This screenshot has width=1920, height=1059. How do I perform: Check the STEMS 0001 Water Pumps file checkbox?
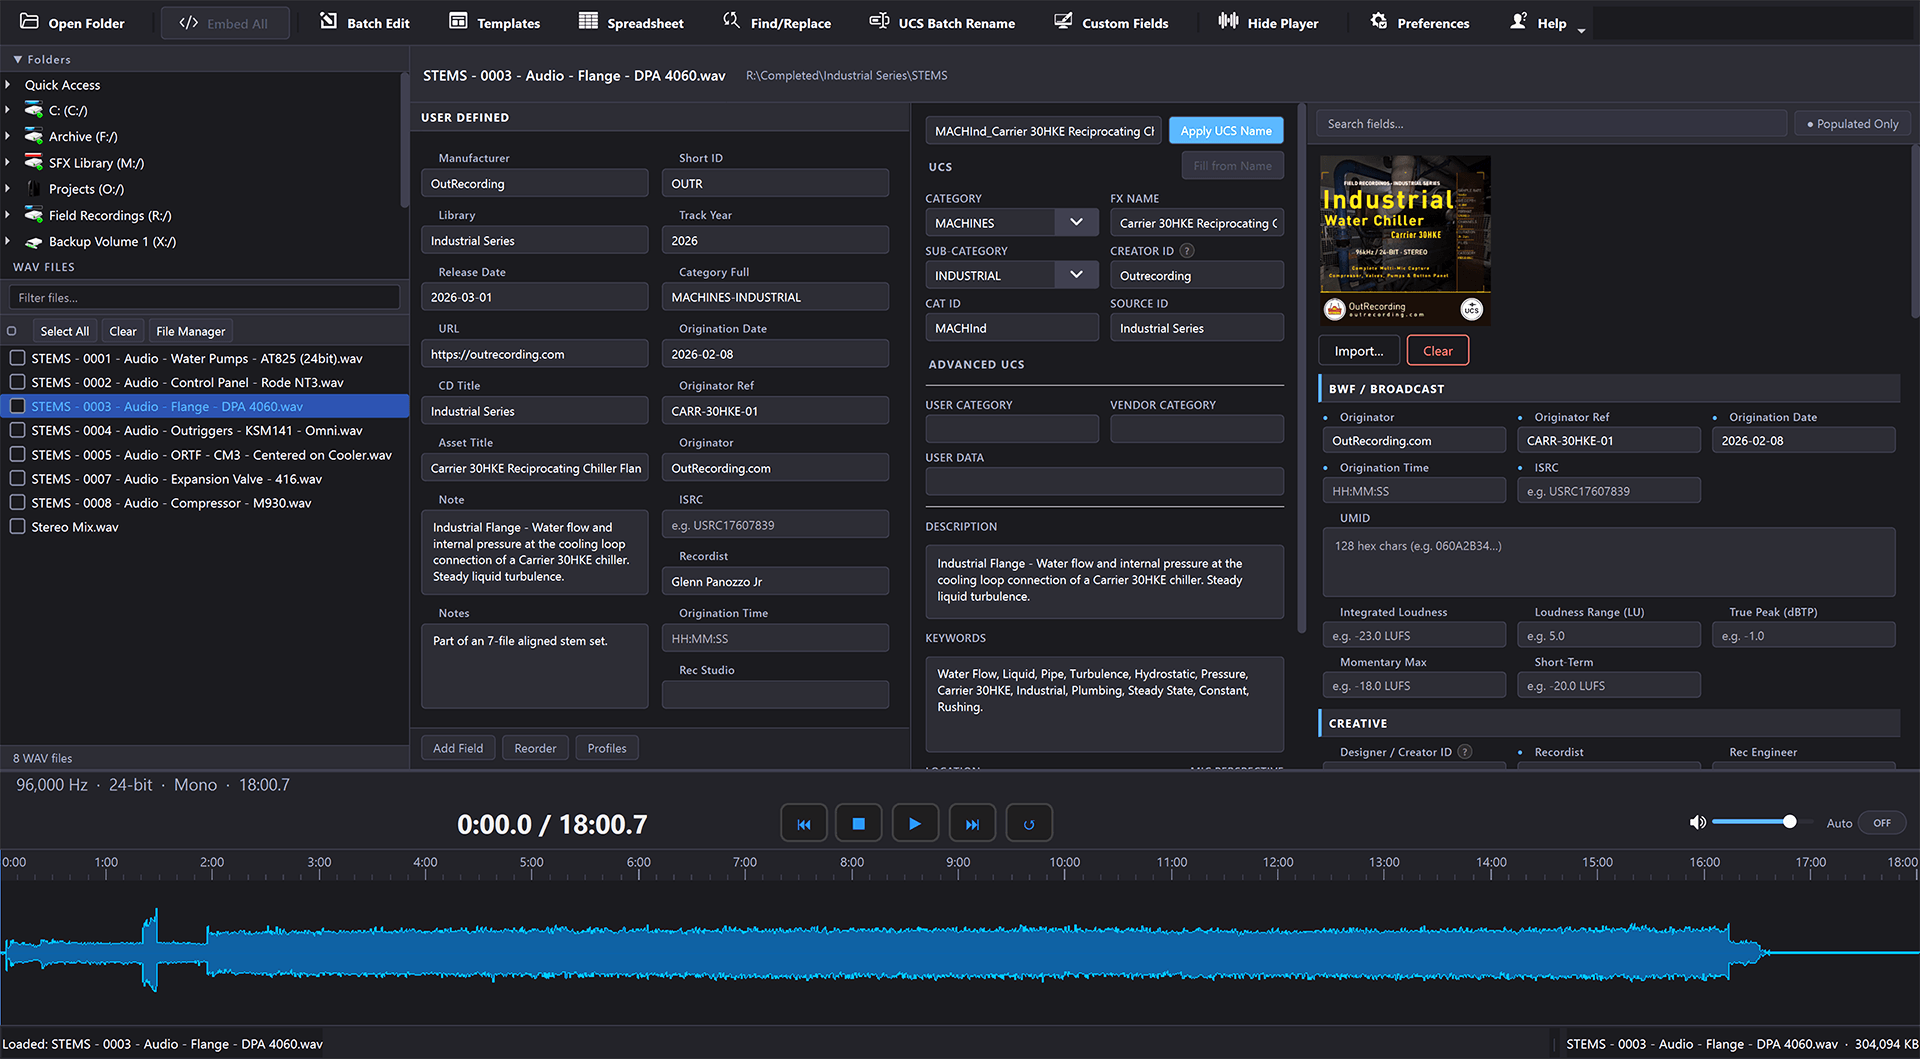tap(17, 358)
